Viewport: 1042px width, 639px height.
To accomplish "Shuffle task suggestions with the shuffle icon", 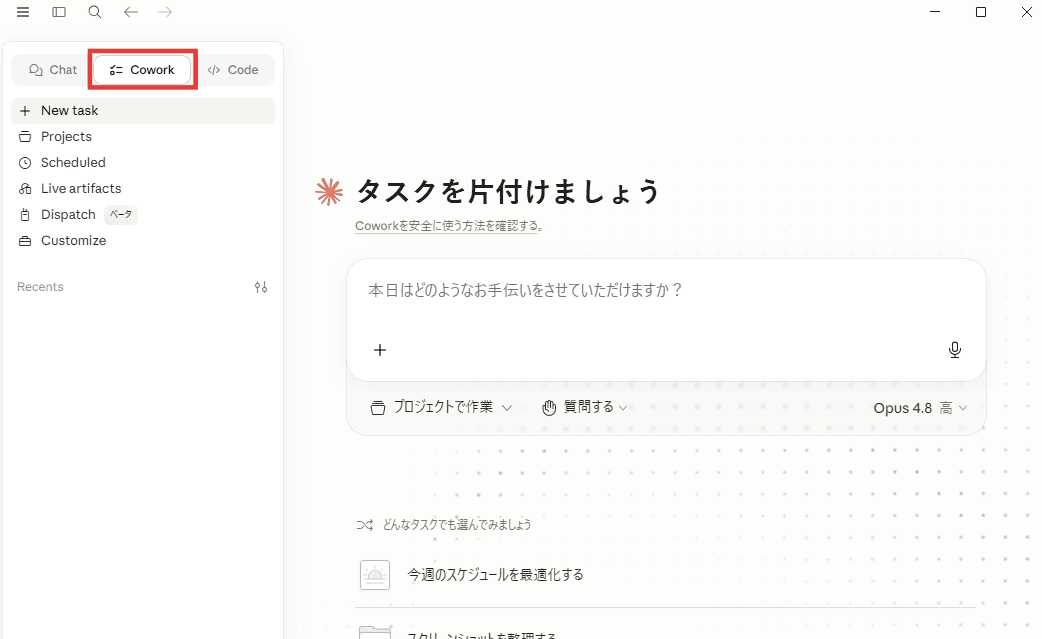I will click(365, 525).
